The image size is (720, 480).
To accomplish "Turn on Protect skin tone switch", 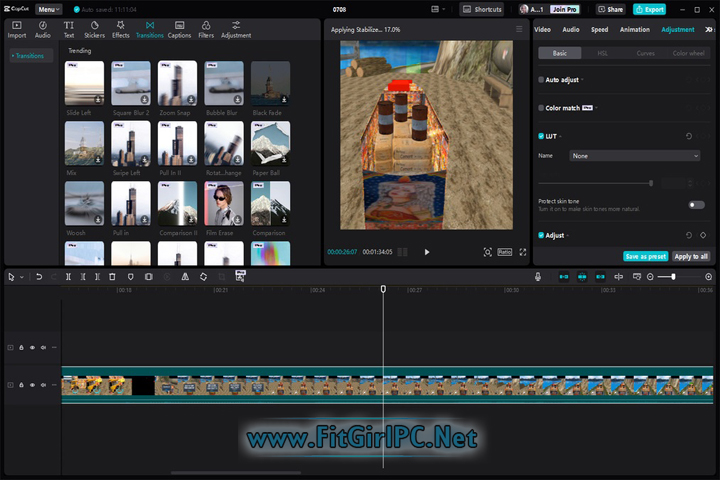I will (696, 204).
